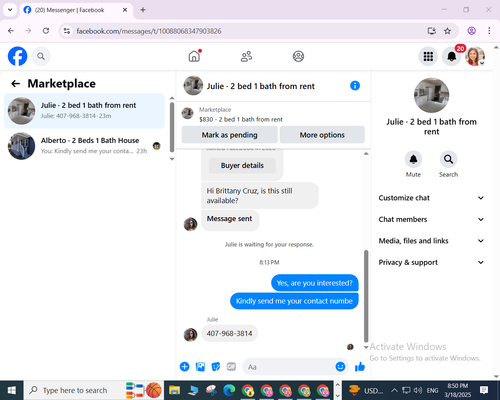Attach a photo file icon
The image size is (500, 400).
200,367
